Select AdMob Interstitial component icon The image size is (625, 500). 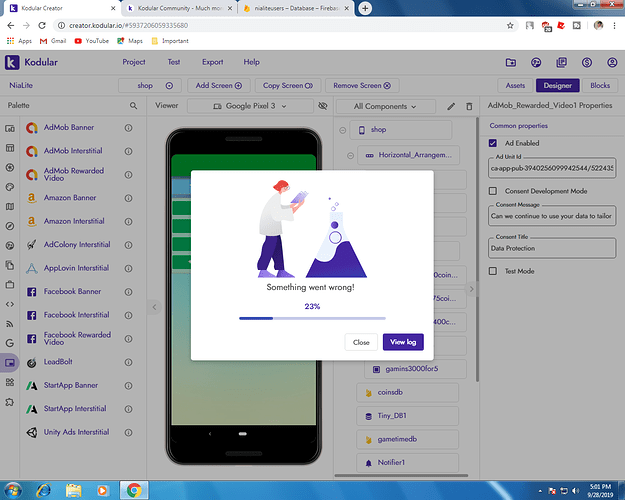[x=31, y=151]
